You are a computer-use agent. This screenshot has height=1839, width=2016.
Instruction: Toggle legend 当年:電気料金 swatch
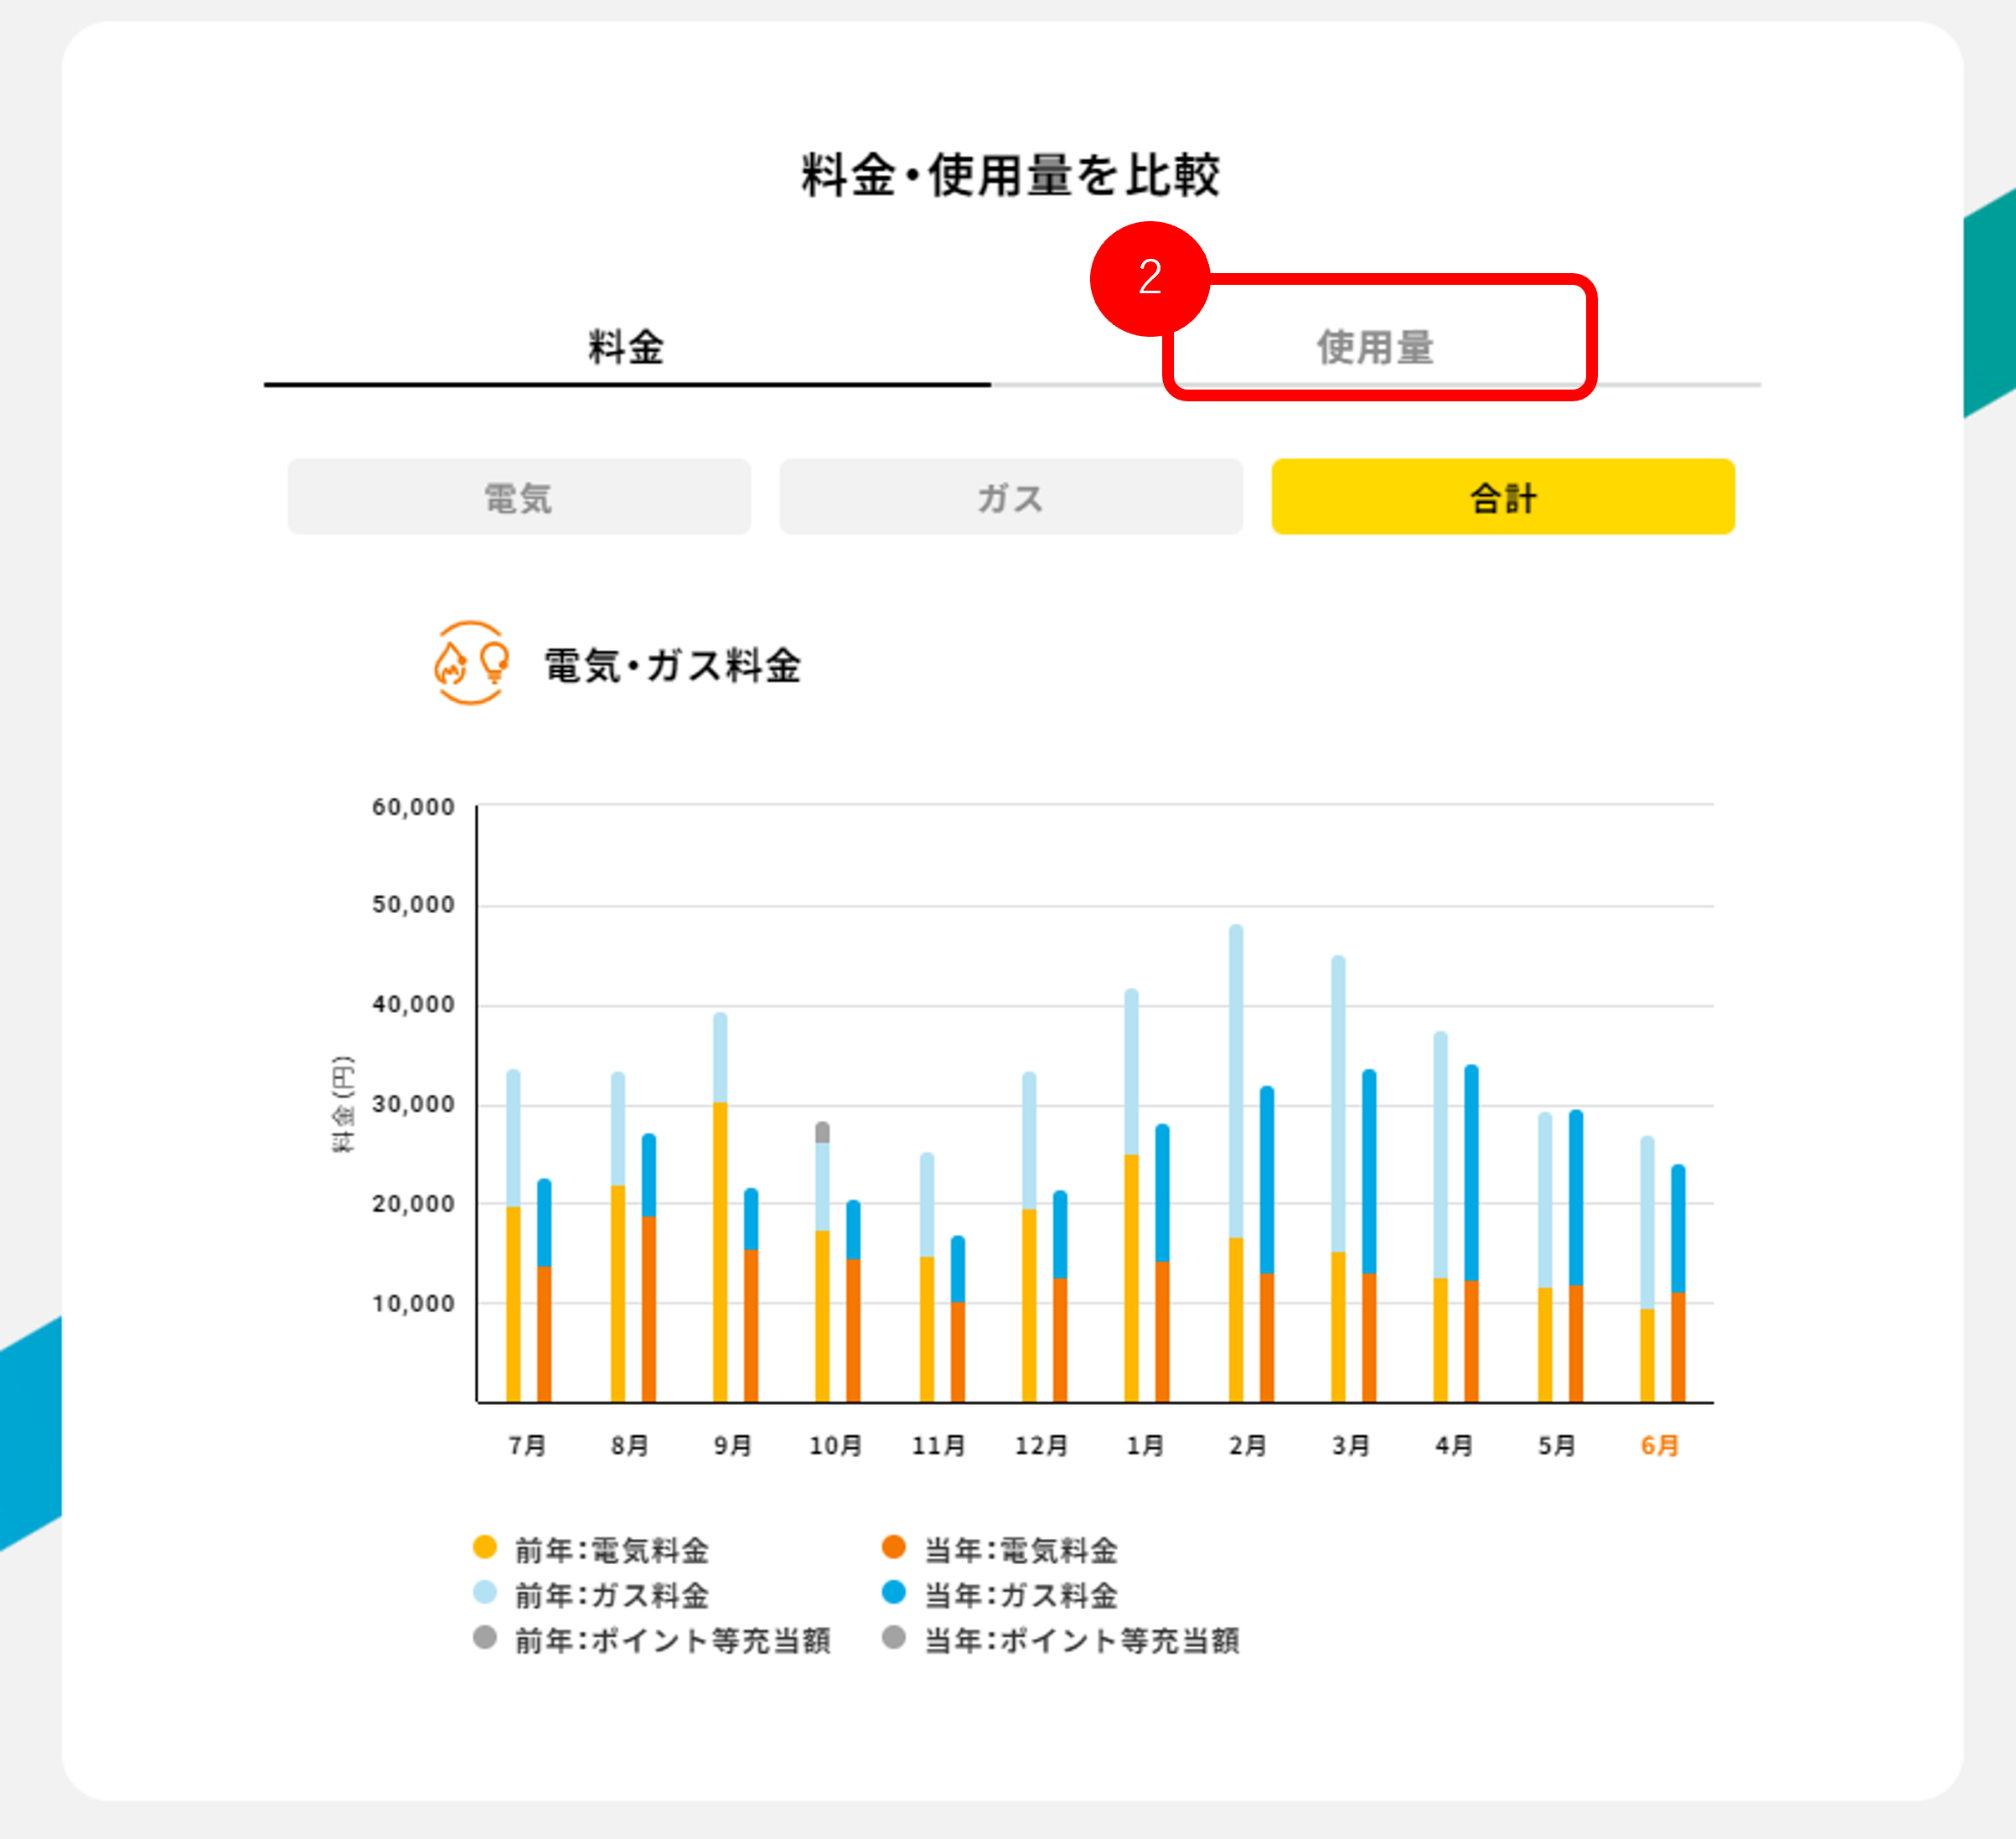(894, 1547)
